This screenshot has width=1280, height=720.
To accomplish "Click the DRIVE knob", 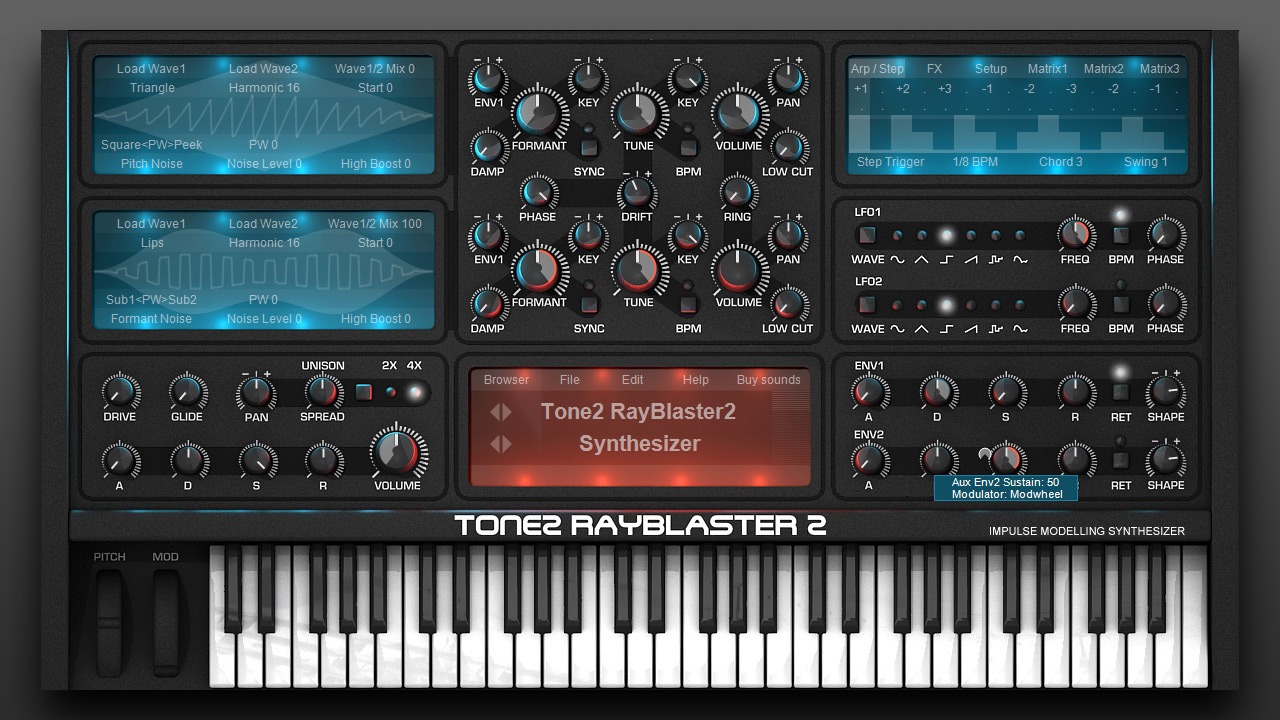I will click(120, 392).
